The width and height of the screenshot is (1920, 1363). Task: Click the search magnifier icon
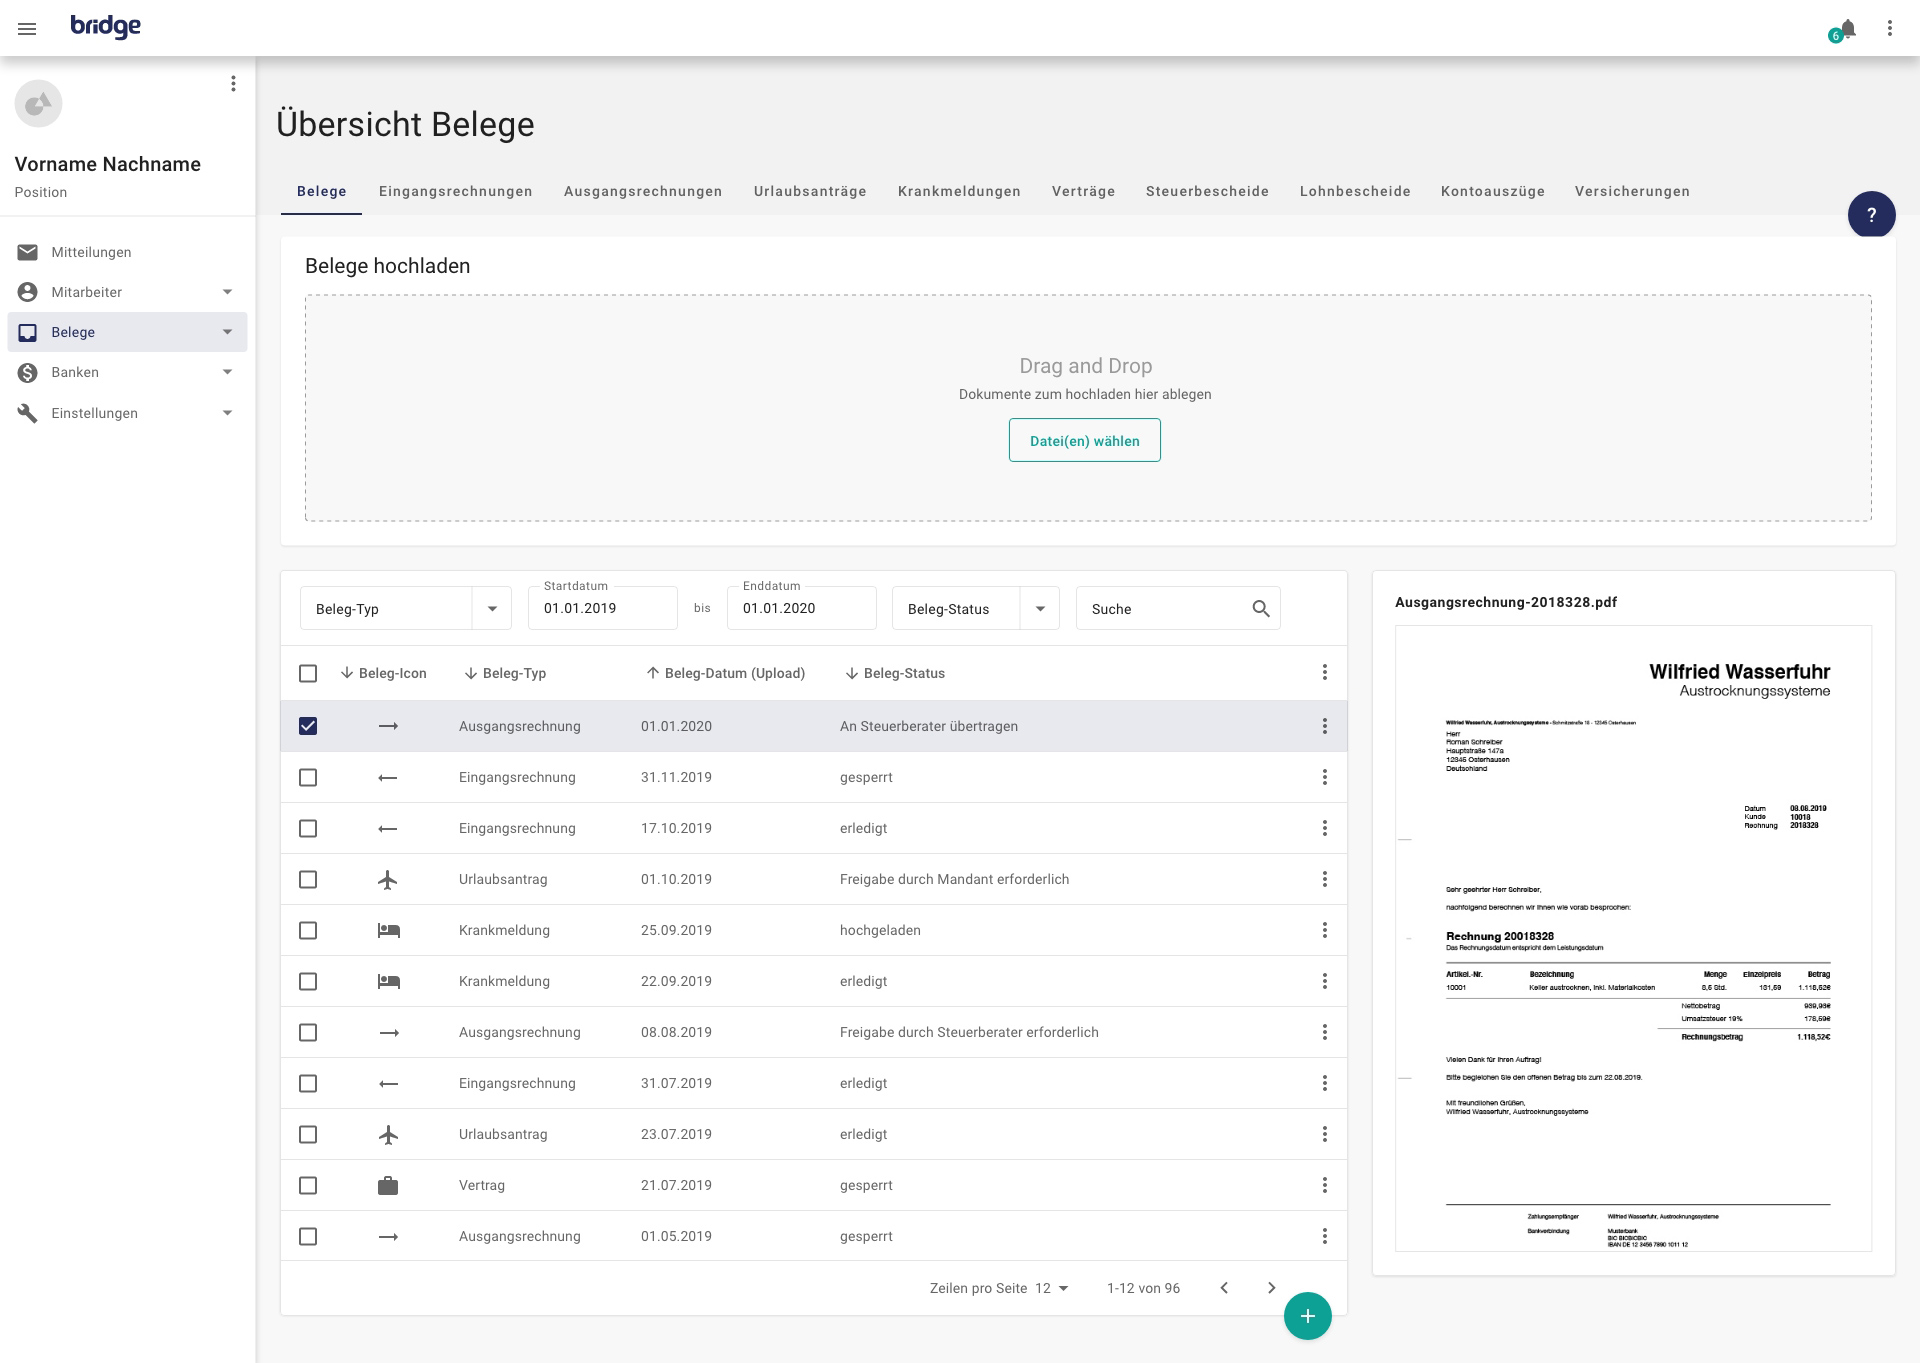[1260, 609]
